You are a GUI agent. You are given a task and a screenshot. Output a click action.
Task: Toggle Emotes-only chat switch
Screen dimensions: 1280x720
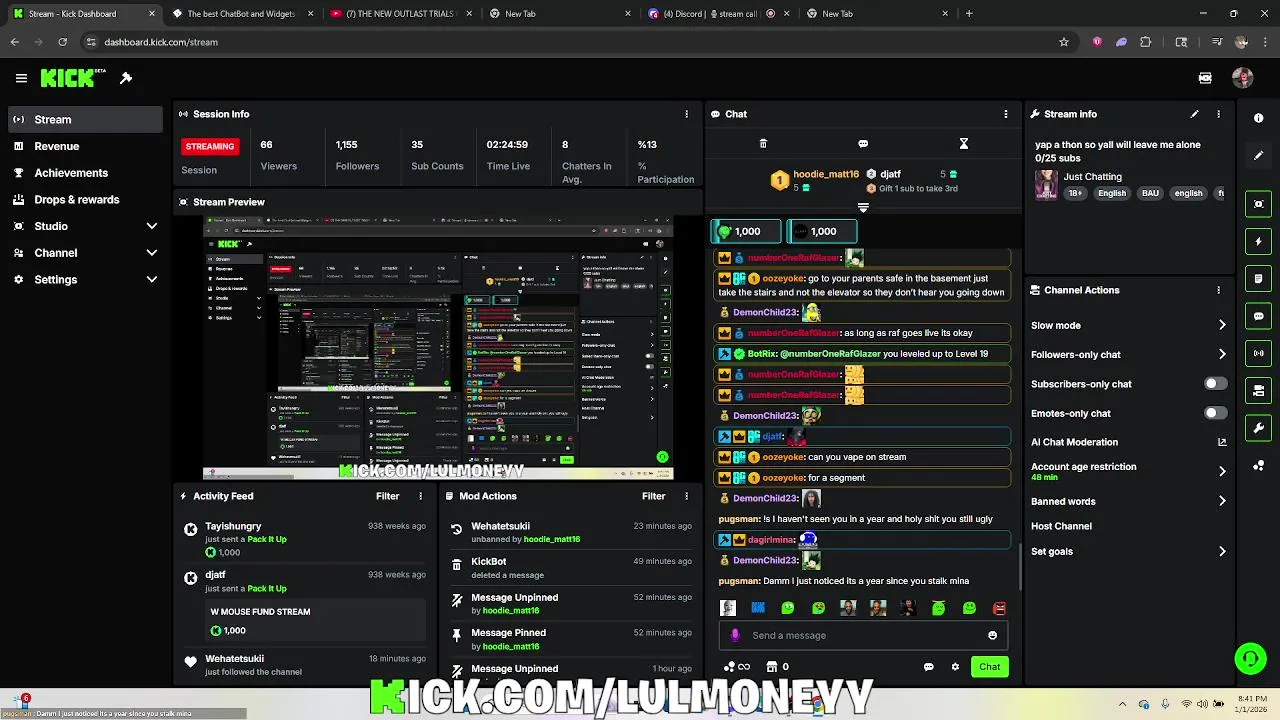1215,413
